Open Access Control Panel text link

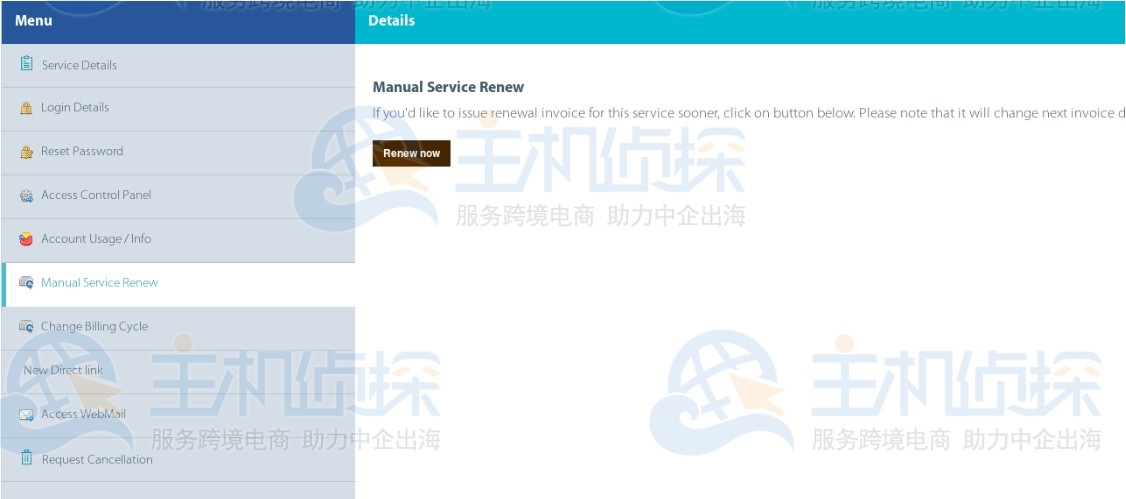(x=96, y=196)
